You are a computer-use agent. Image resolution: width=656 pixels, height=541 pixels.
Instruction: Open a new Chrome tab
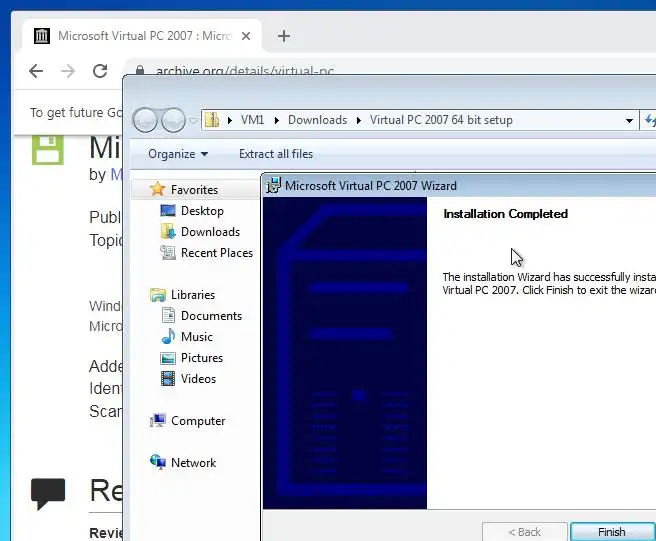tap(284, 36)
